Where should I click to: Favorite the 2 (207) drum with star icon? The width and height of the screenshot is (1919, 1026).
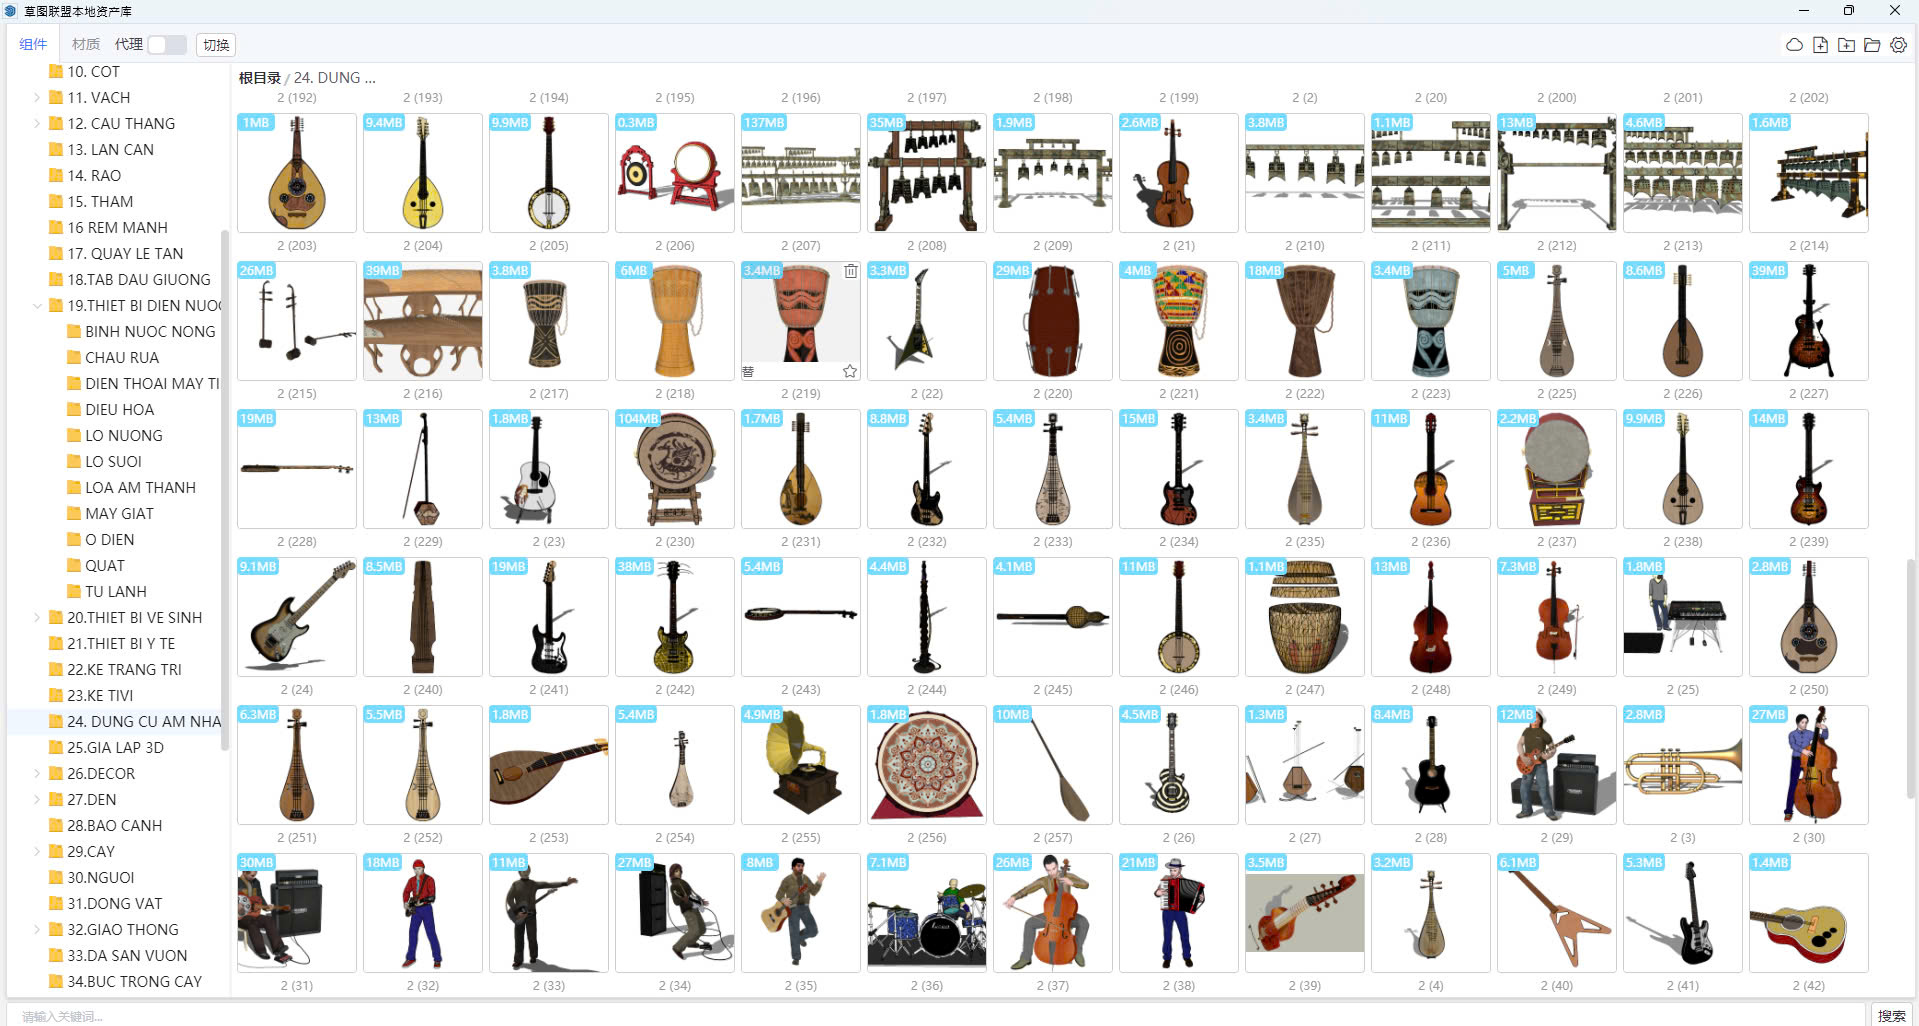point(849,371)
